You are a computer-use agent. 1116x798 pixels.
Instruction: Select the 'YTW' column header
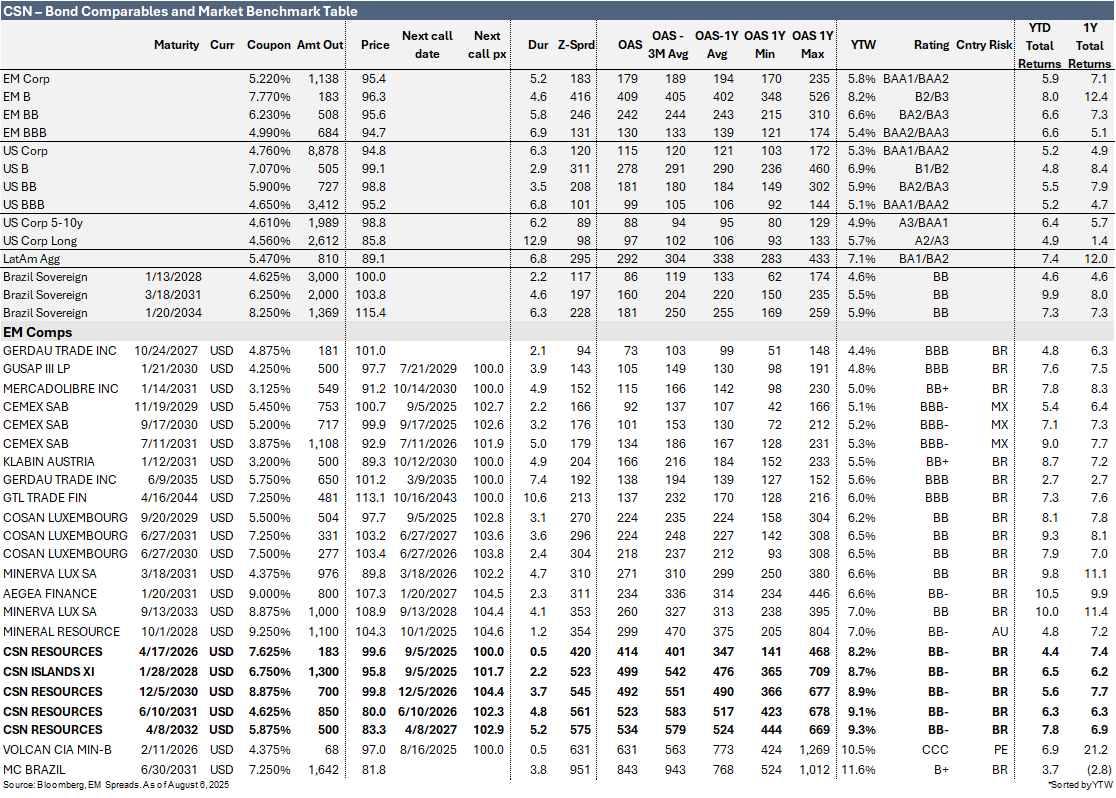[863, 44]
